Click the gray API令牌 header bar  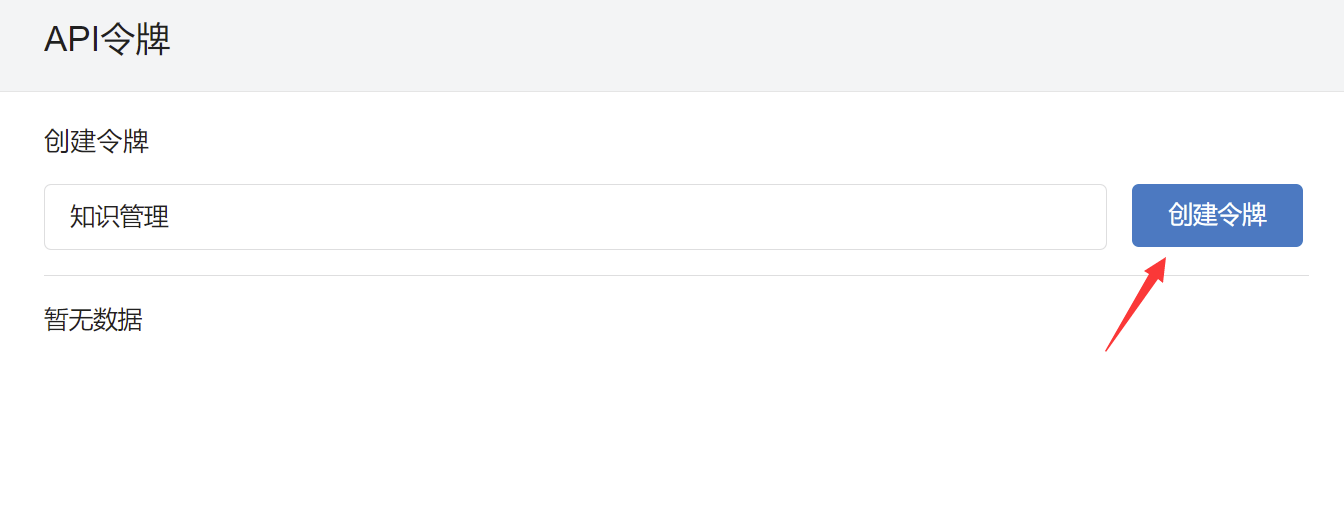(672, 45)
